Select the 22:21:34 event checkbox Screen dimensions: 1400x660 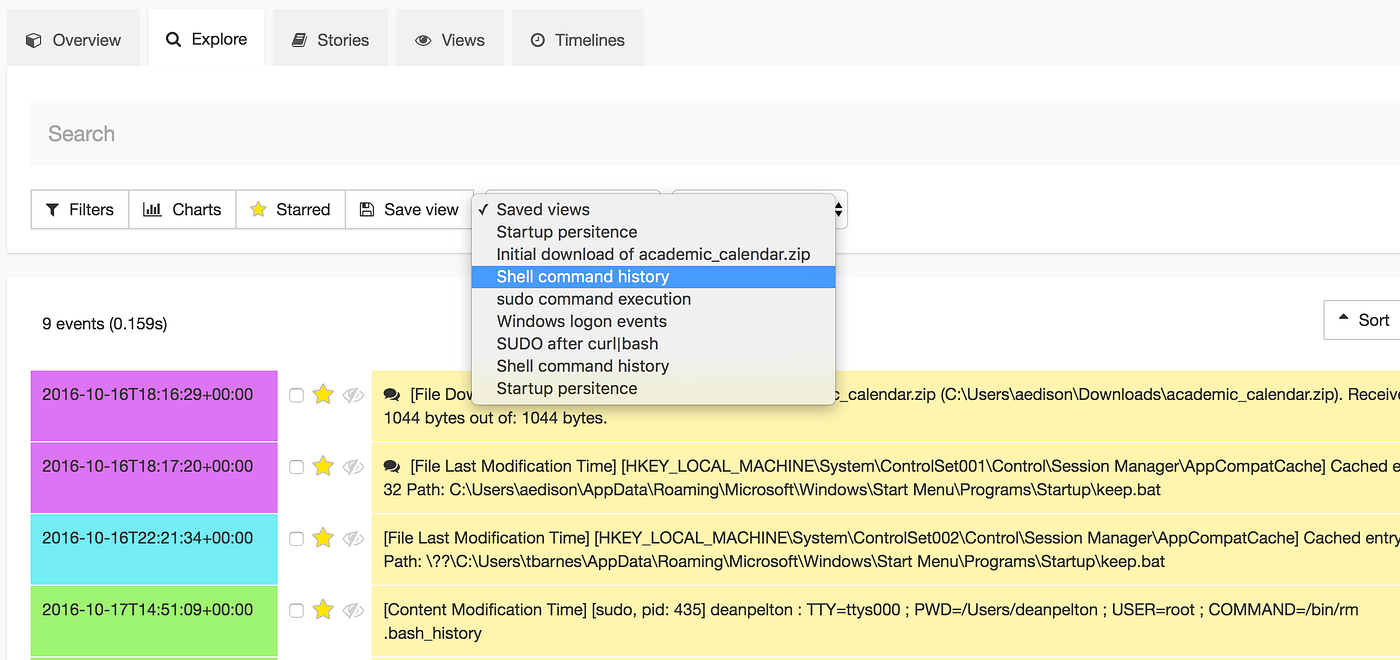click(x=296, y=538)
